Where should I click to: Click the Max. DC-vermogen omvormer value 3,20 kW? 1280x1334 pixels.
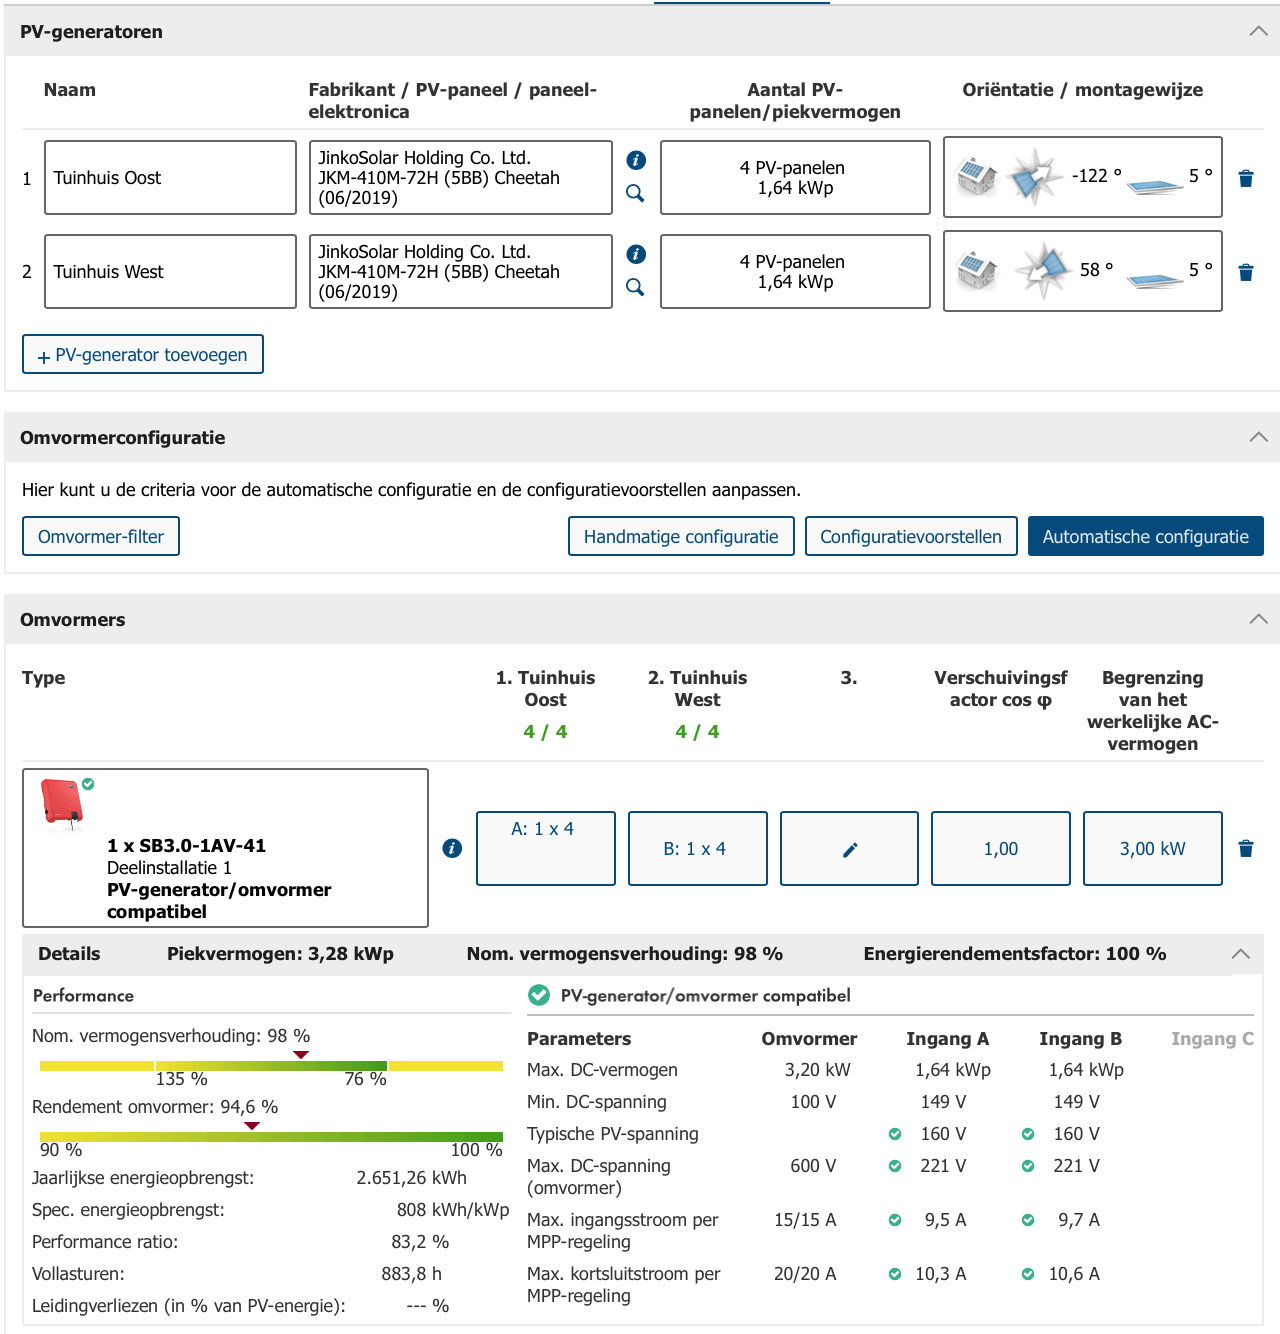818,1070
